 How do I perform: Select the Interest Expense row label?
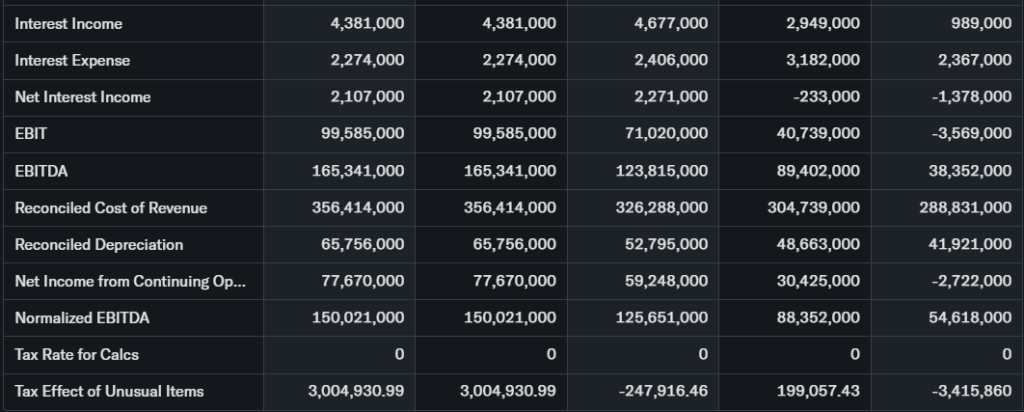pyautogui.click(x=72, y=60)
